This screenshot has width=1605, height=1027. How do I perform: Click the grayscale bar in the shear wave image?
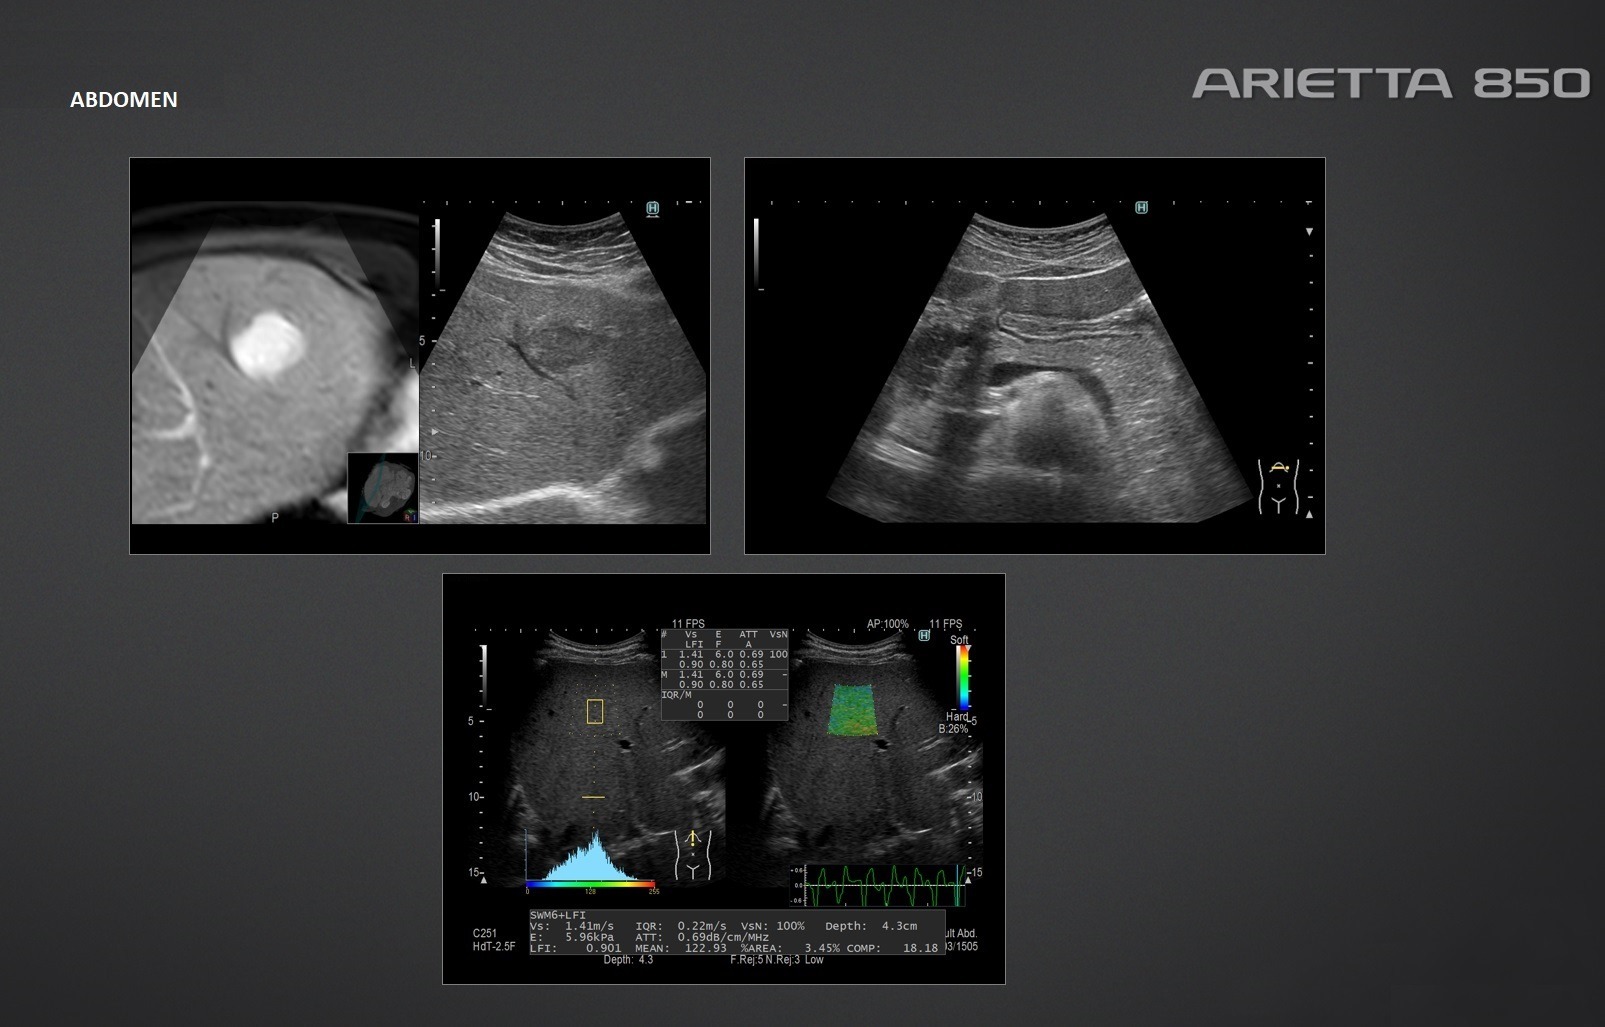[484, 676]
